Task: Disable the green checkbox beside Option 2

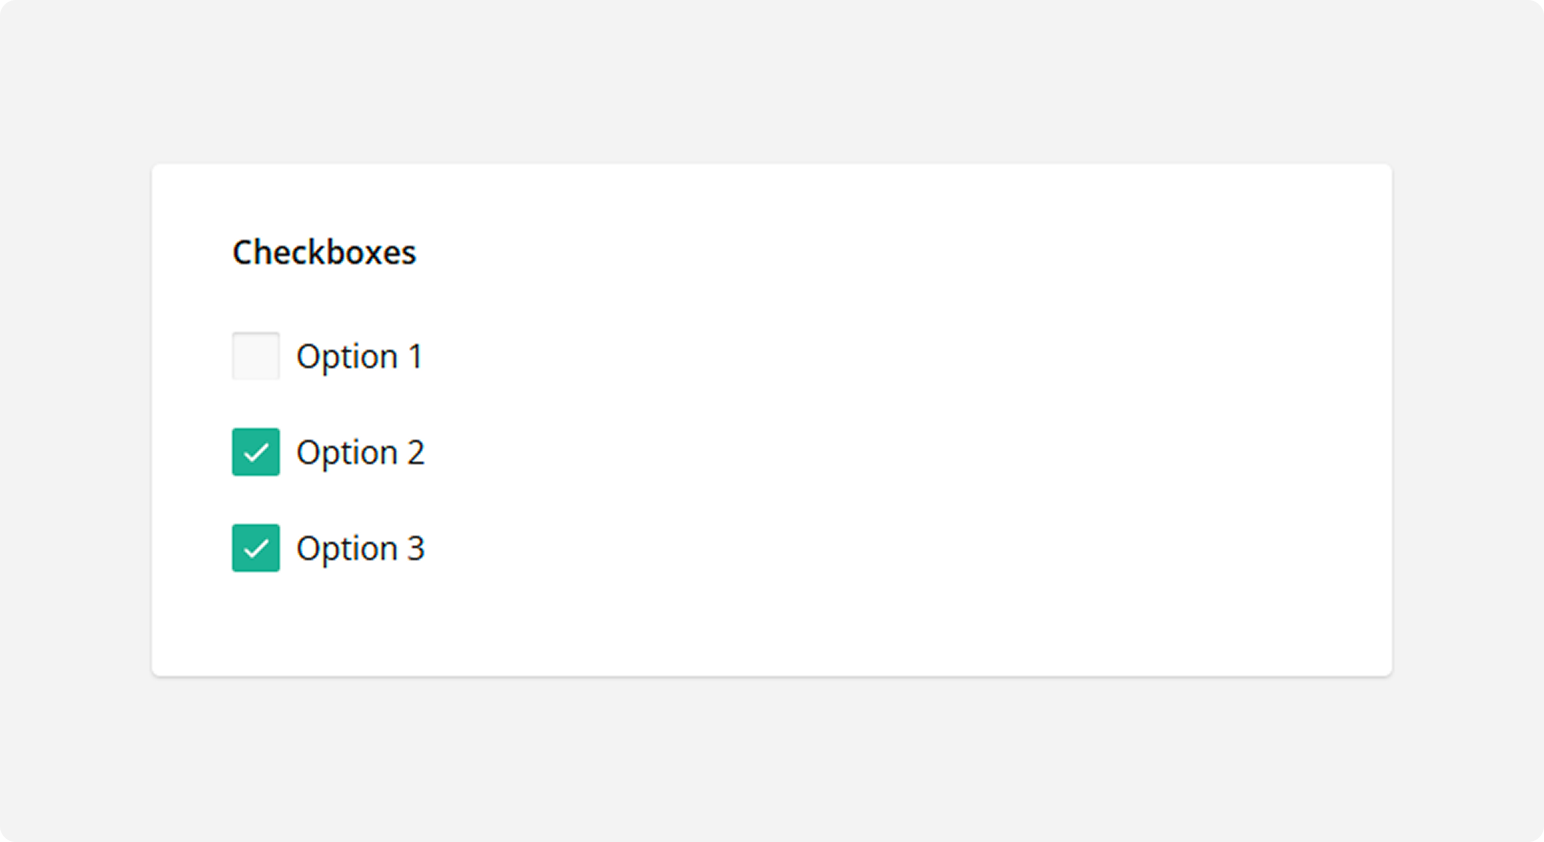Action: click(x=255, y=452)
